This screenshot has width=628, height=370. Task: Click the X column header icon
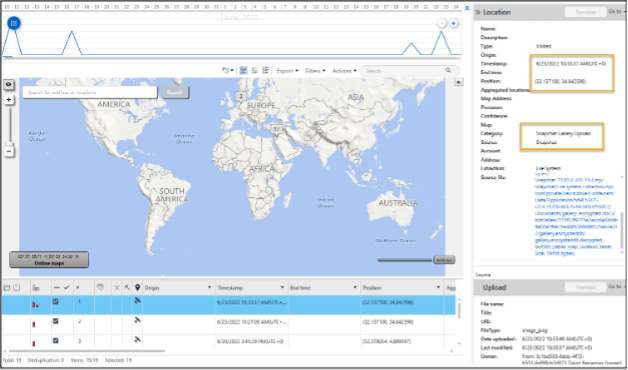tap(117, 288)
